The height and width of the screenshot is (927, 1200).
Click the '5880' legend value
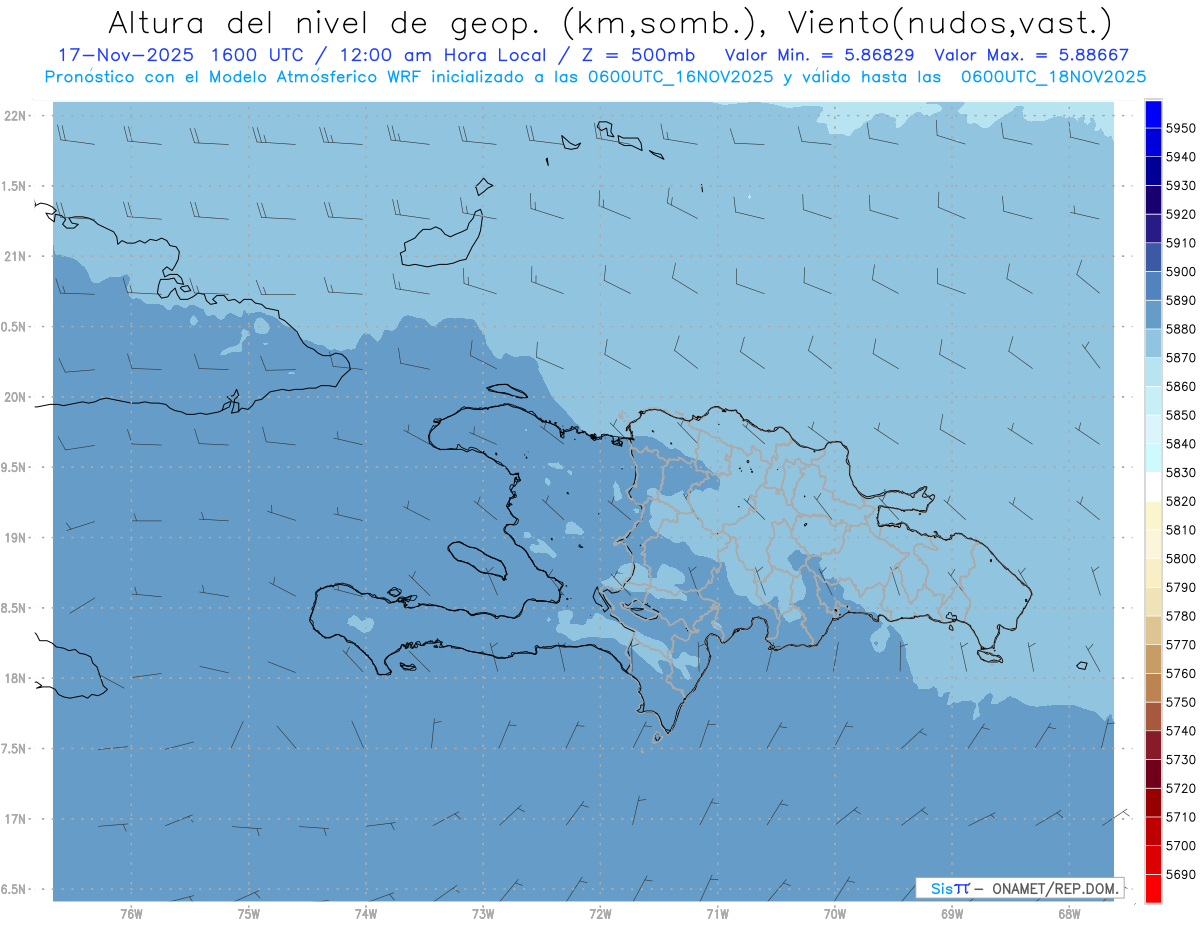[1181, 329]
